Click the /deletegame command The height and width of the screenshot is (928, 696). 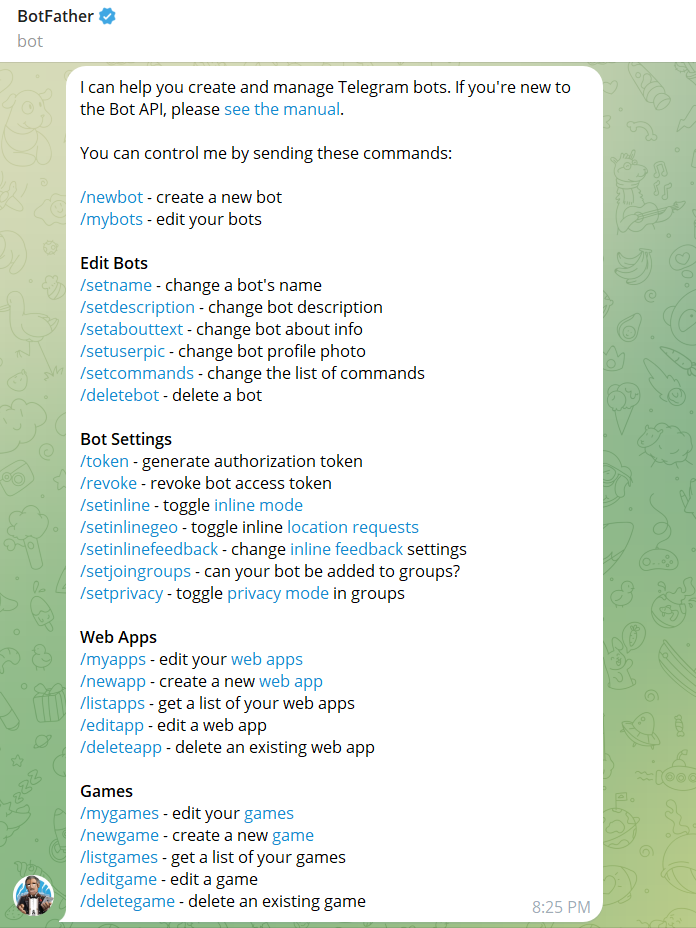click(x=127, y=901)
